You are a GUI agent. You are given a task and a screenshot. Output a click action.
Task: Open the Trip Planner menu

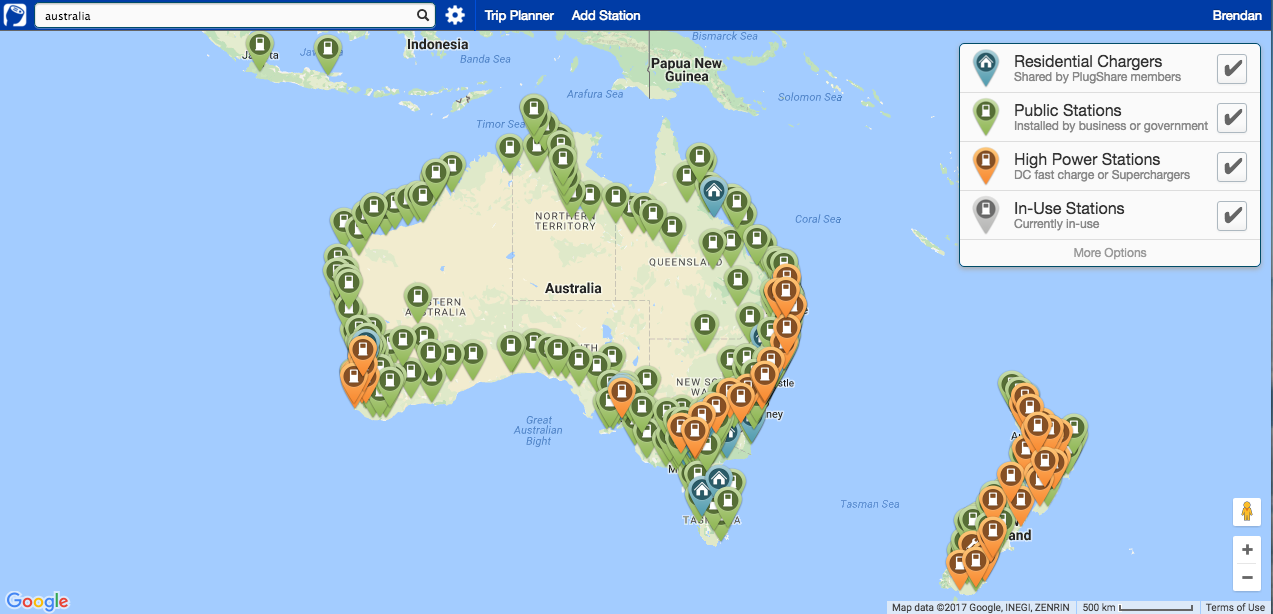(519, 15)
